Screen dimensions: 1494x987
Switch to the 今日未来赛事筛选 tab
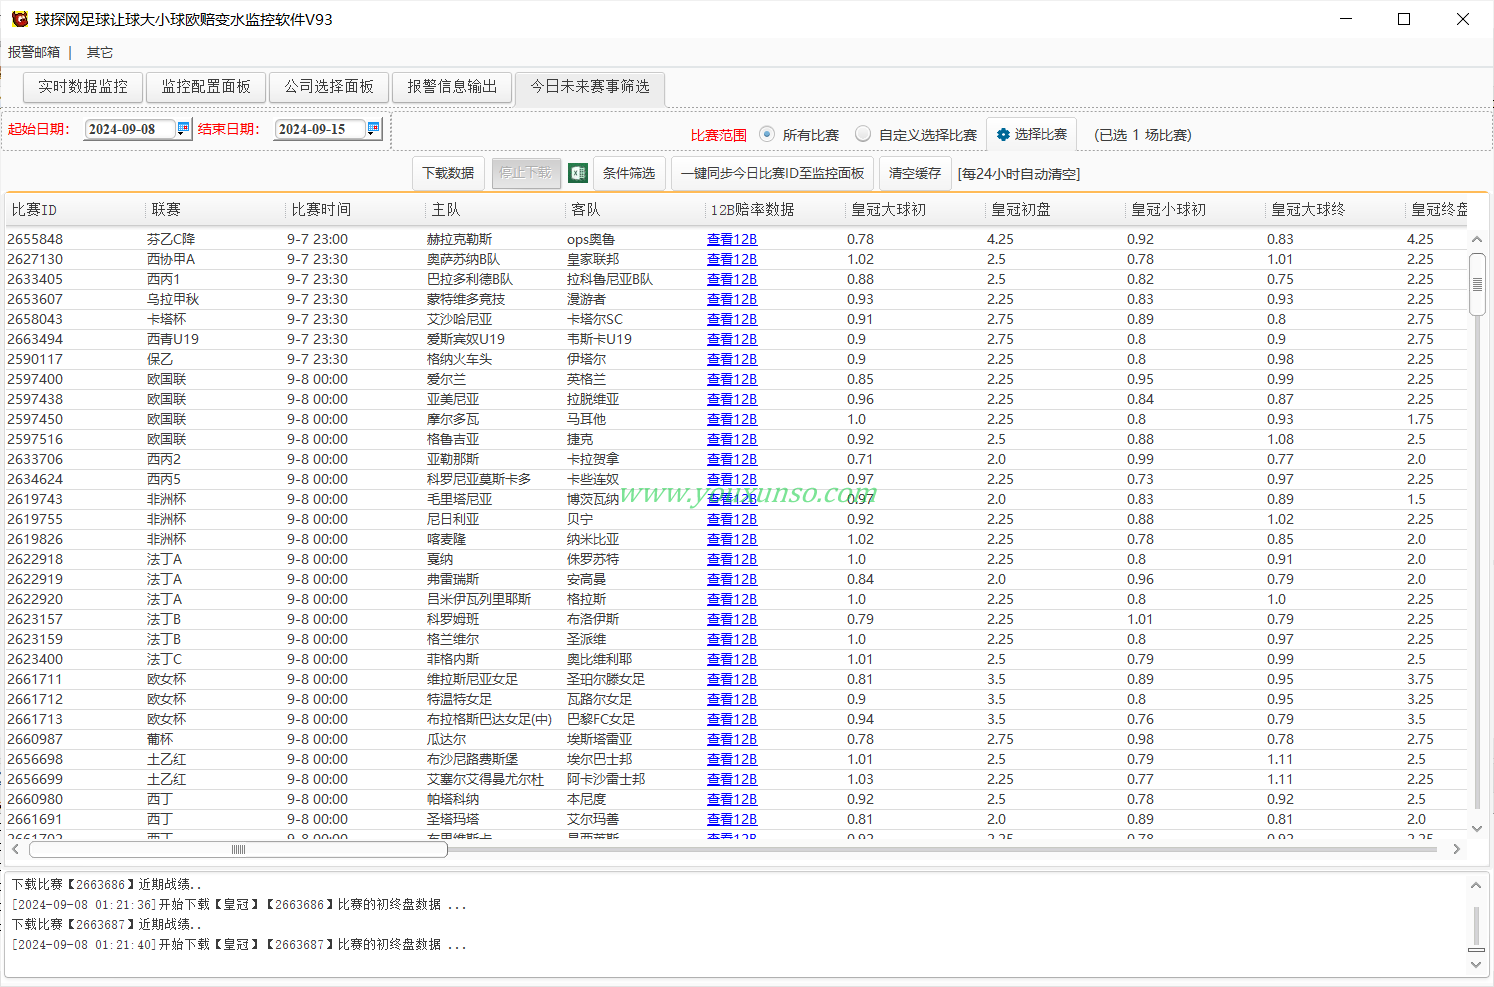click(590, 87)
